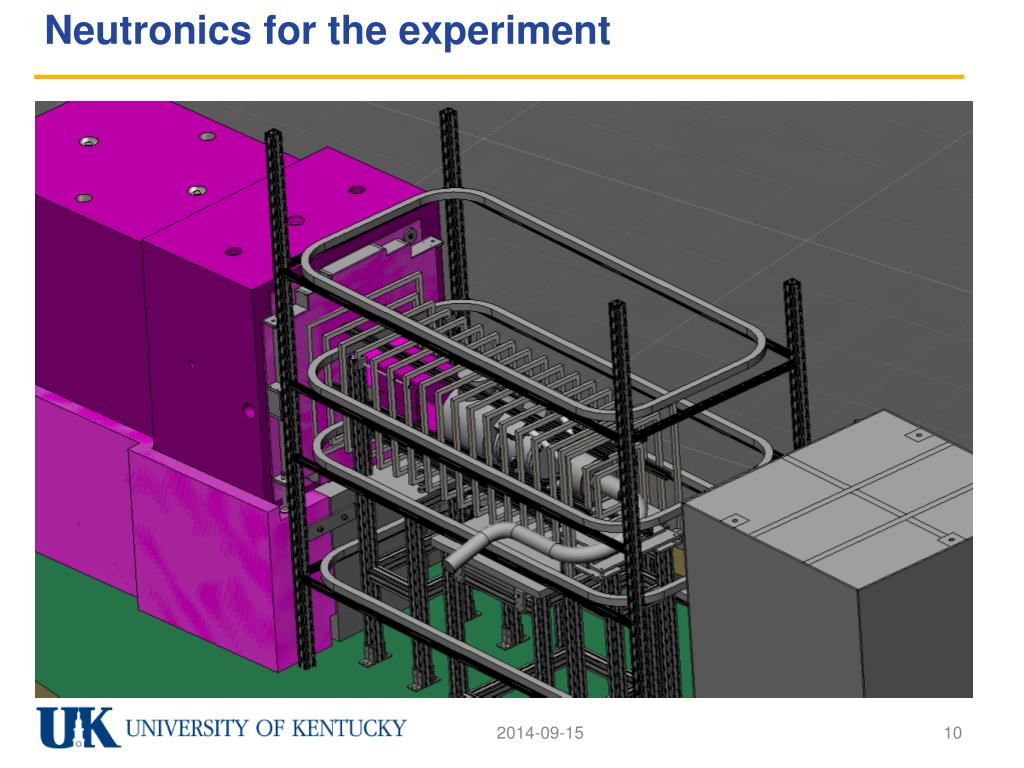Click the slide title 'Neutronics for the experiment'
The width and height of the screenshot is (1024, 768).
pyautogui.click(x=327, y=31)
